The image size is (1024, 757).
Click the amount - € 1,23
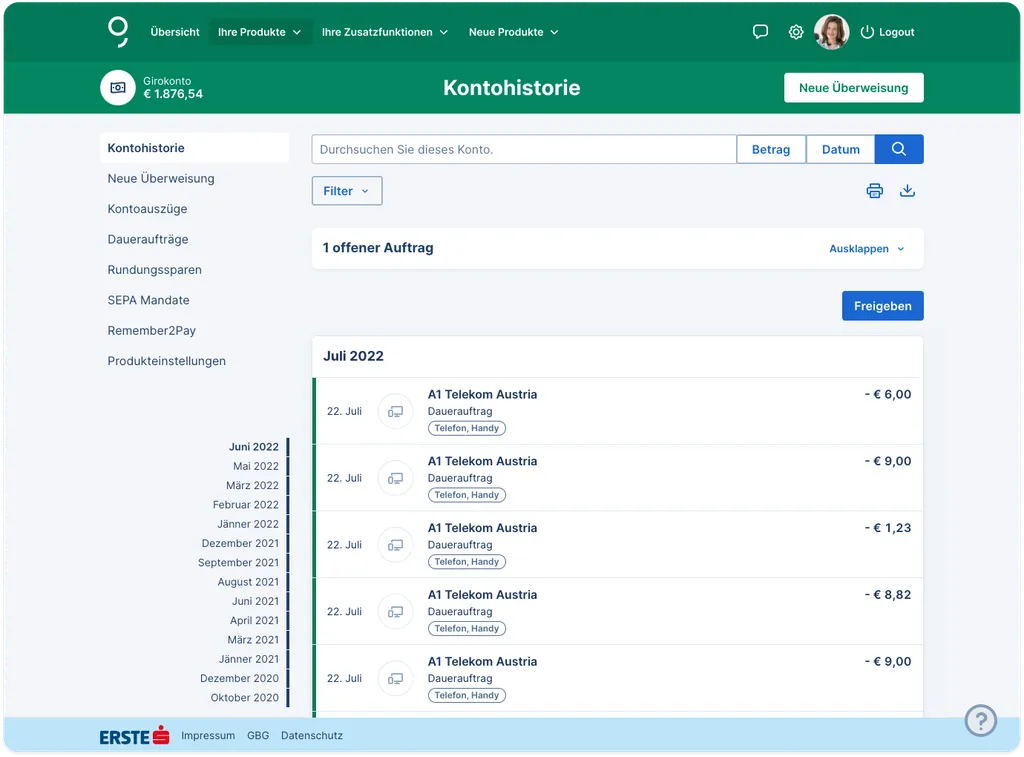click(x=888, y=528)
